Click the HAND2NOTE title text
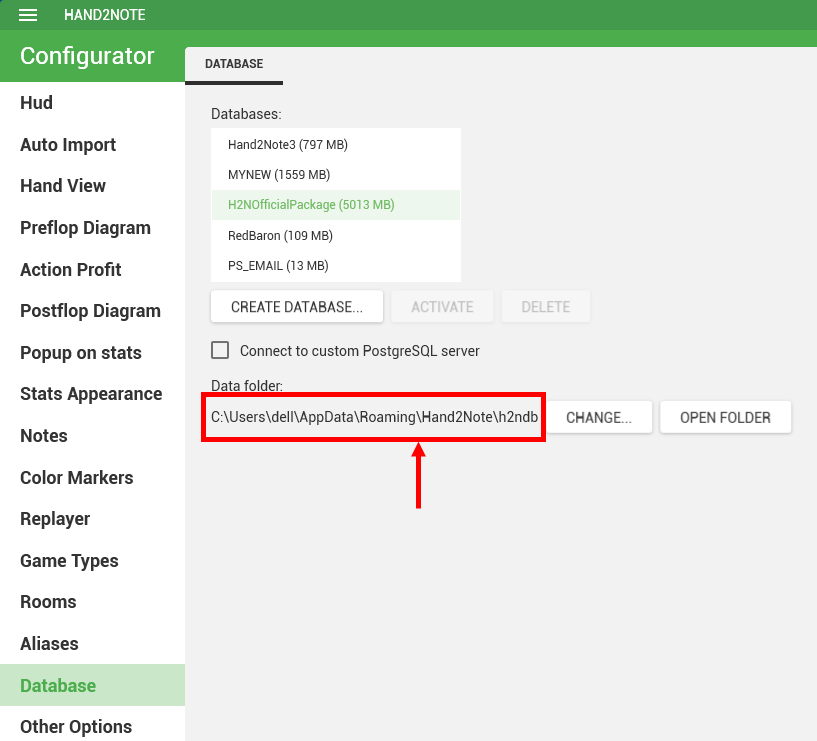This screenshot has width=817, height=741. pyautogui.click(x=105, y=15)
